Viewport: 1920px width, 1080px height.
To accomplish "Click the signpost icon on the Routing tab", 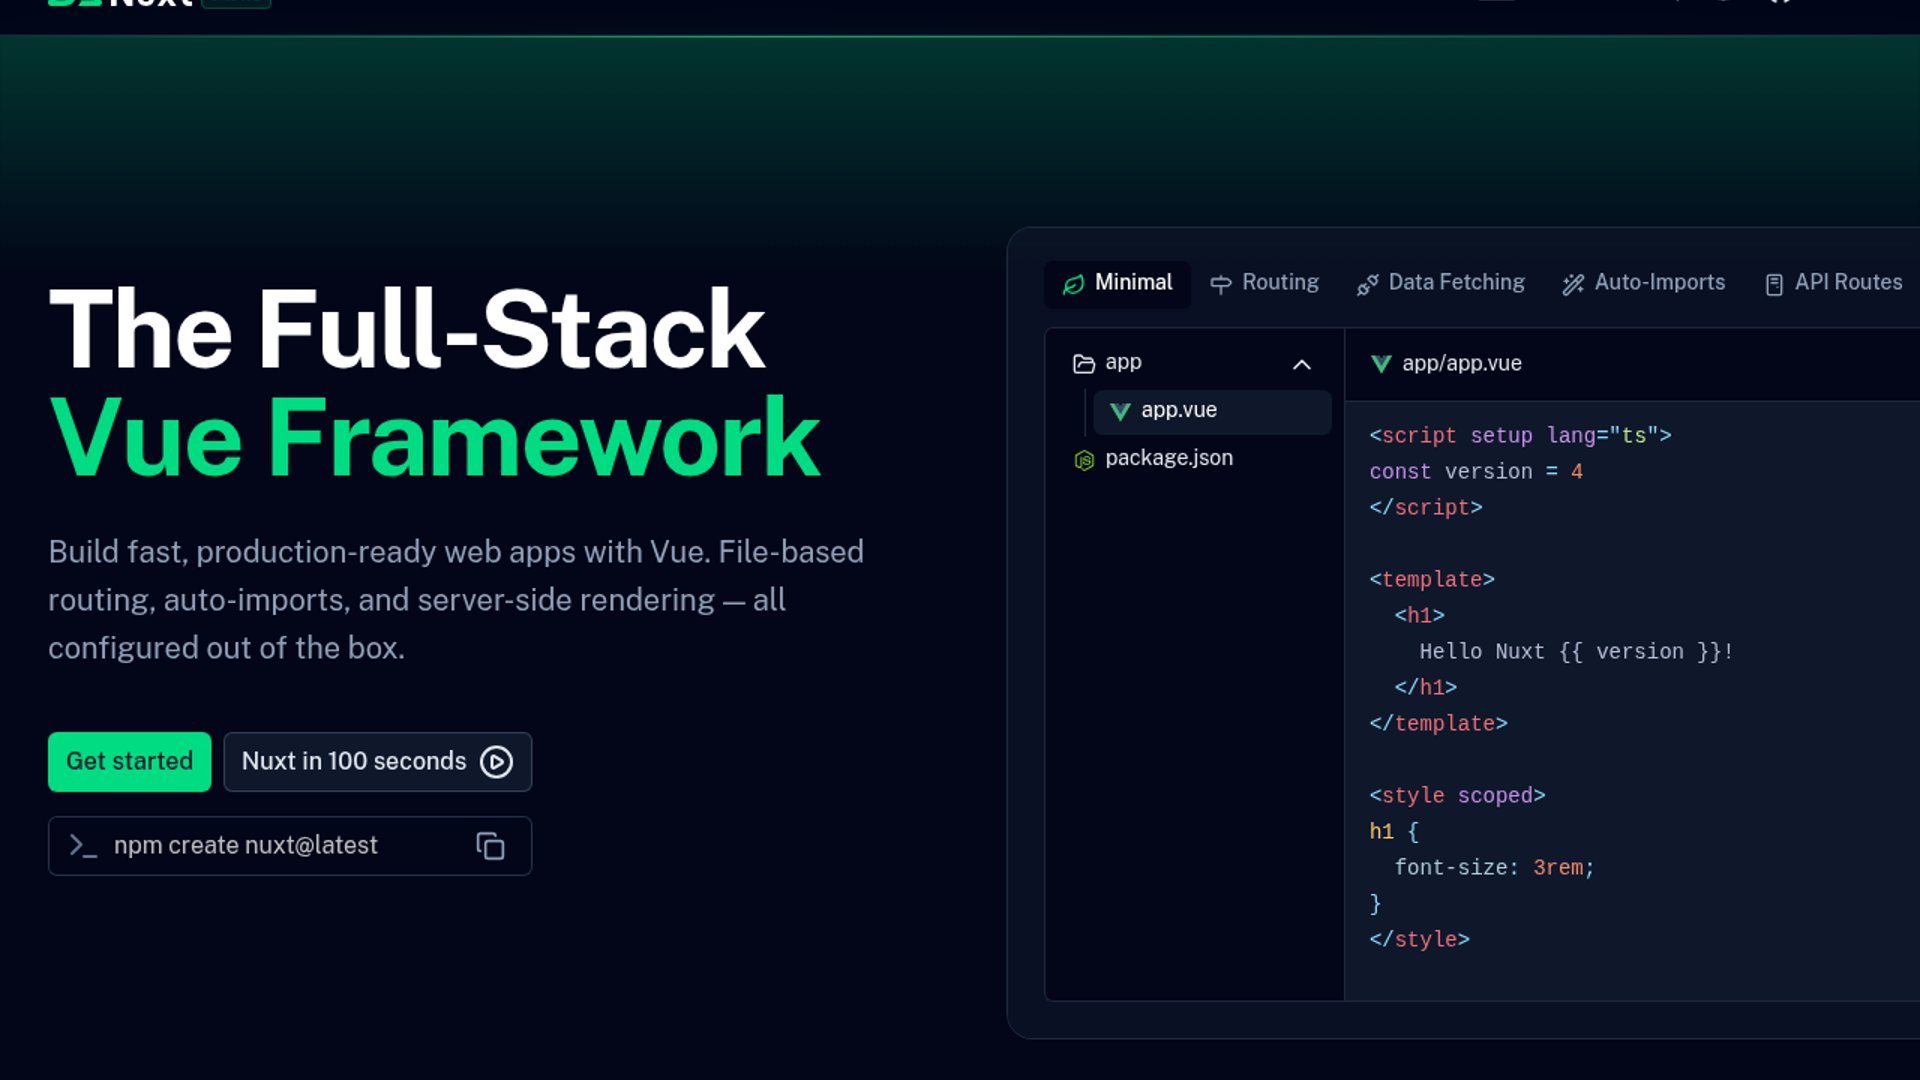I will coord(1220,285).
